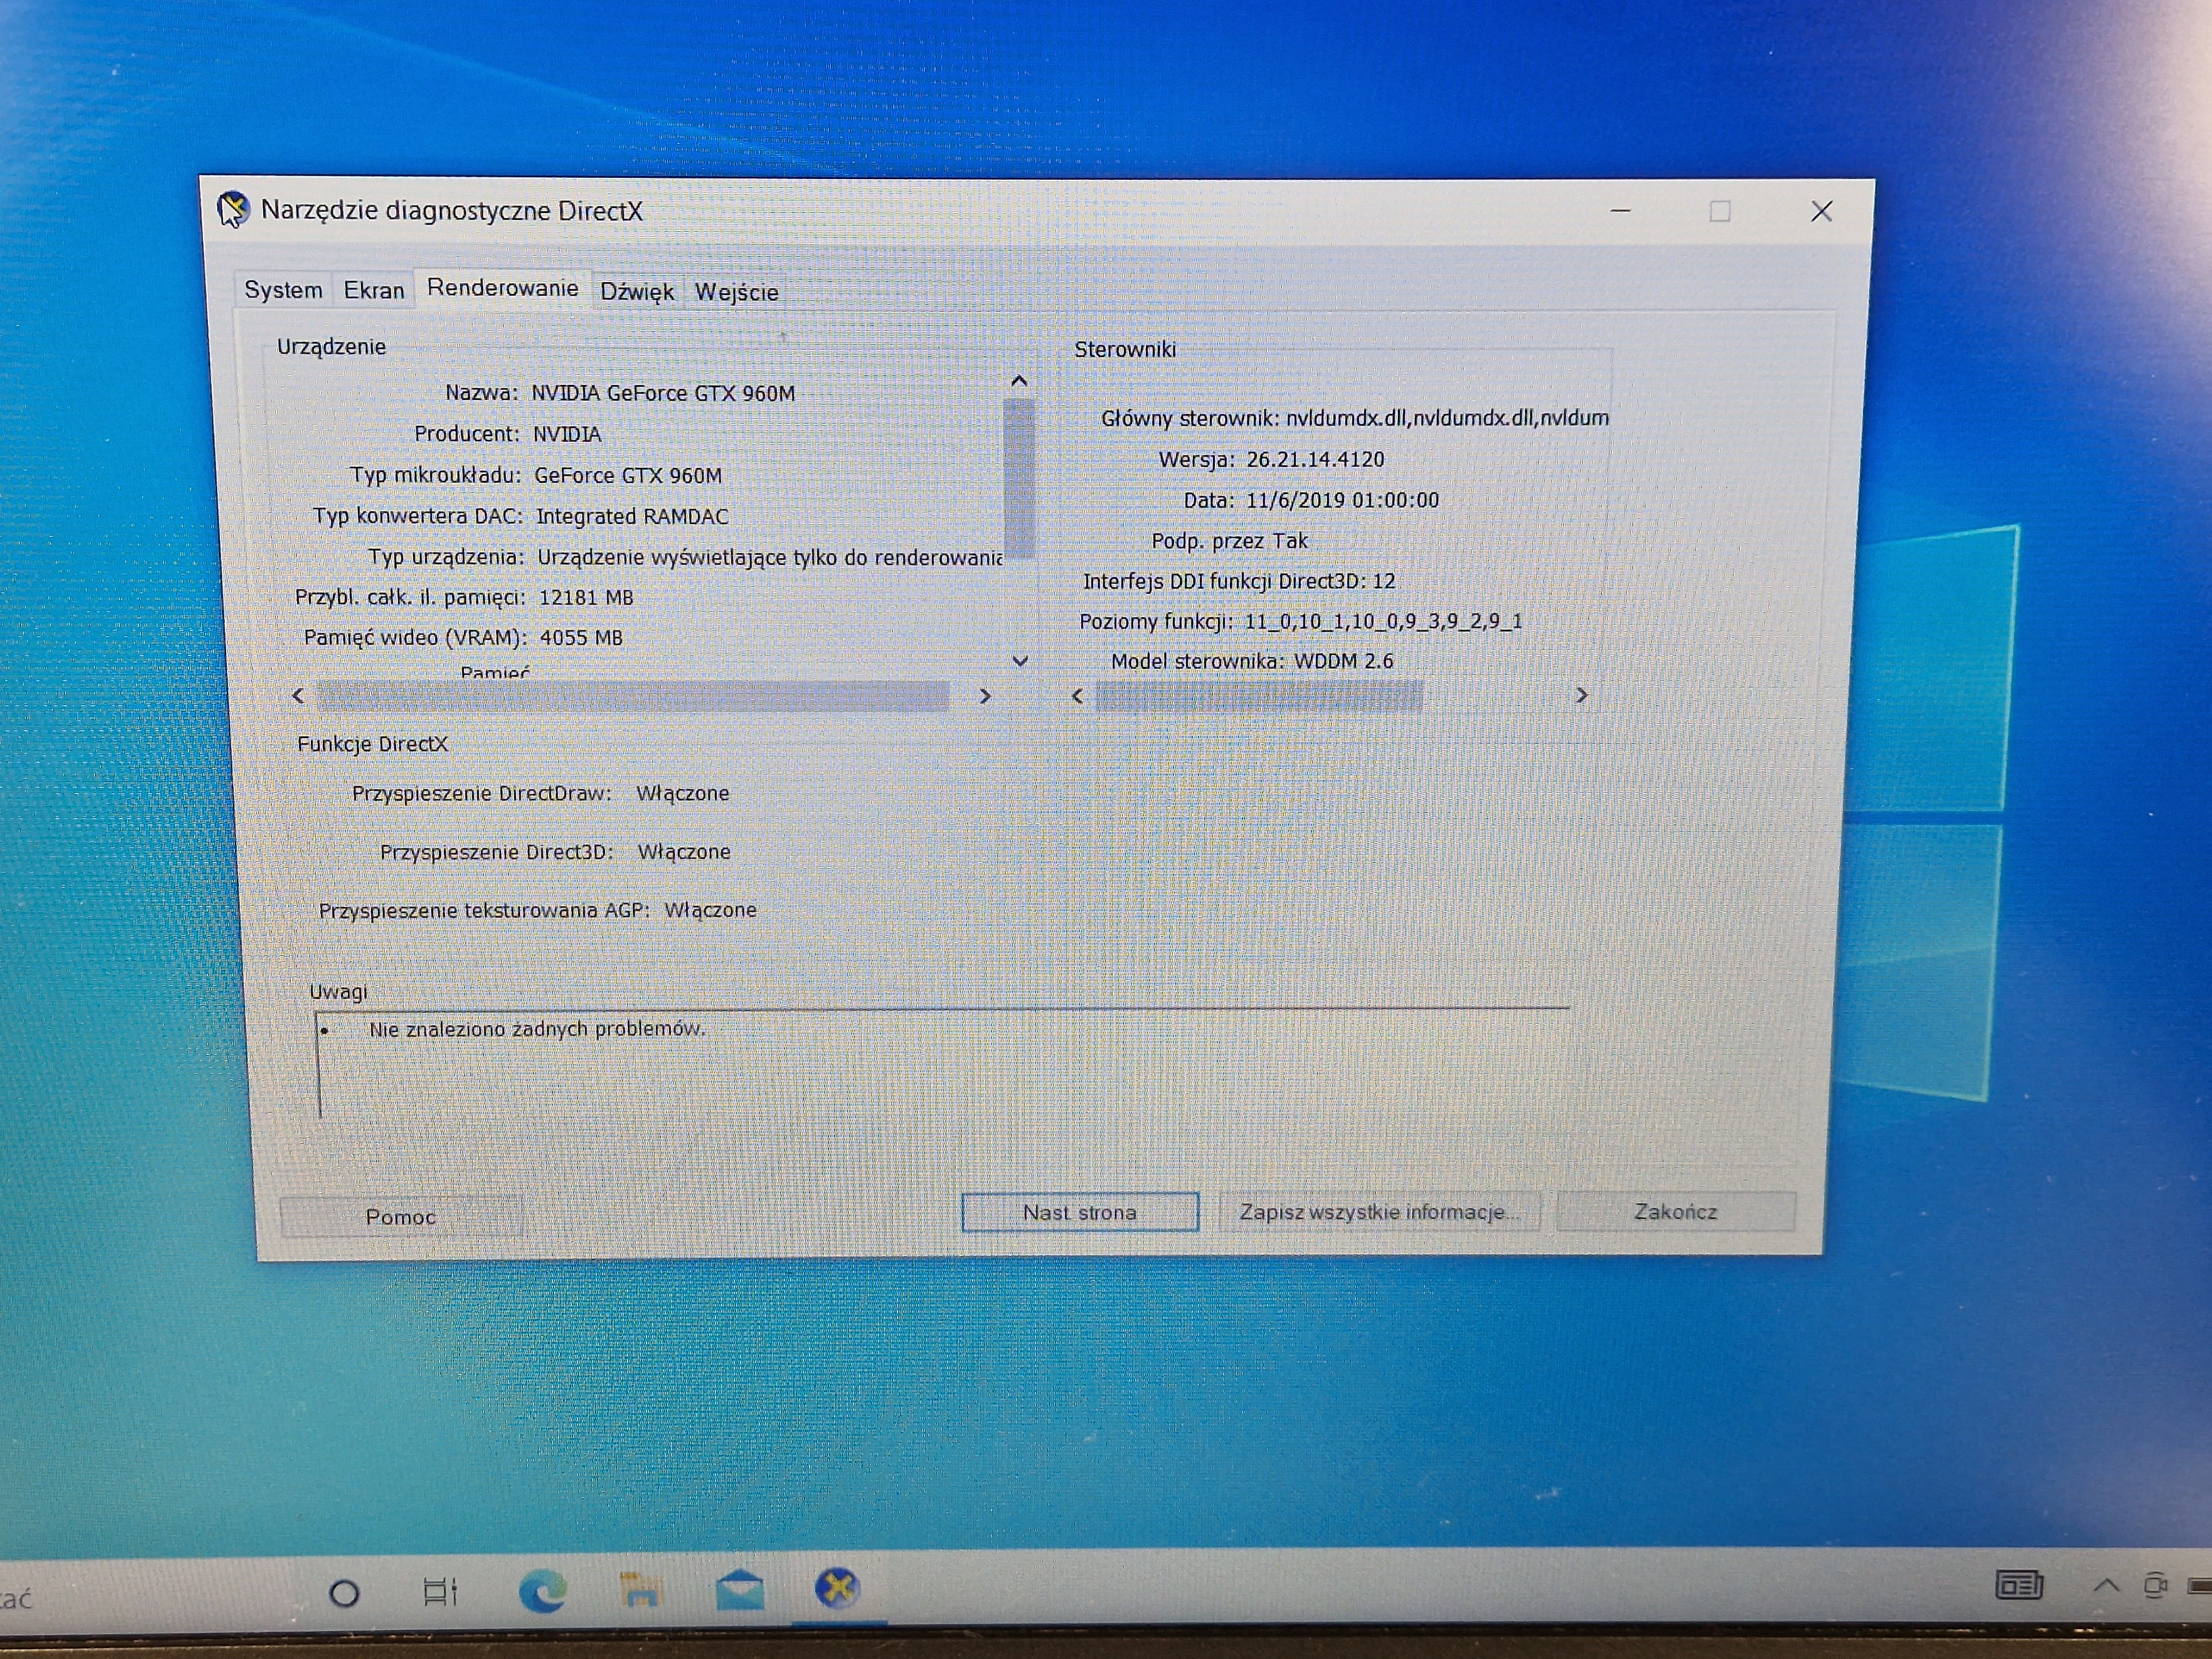Click left arrow of Sterowniki horizontal scrollbar
Viewport: 2212px width, 1659px height.
[x=1077, y=695]
